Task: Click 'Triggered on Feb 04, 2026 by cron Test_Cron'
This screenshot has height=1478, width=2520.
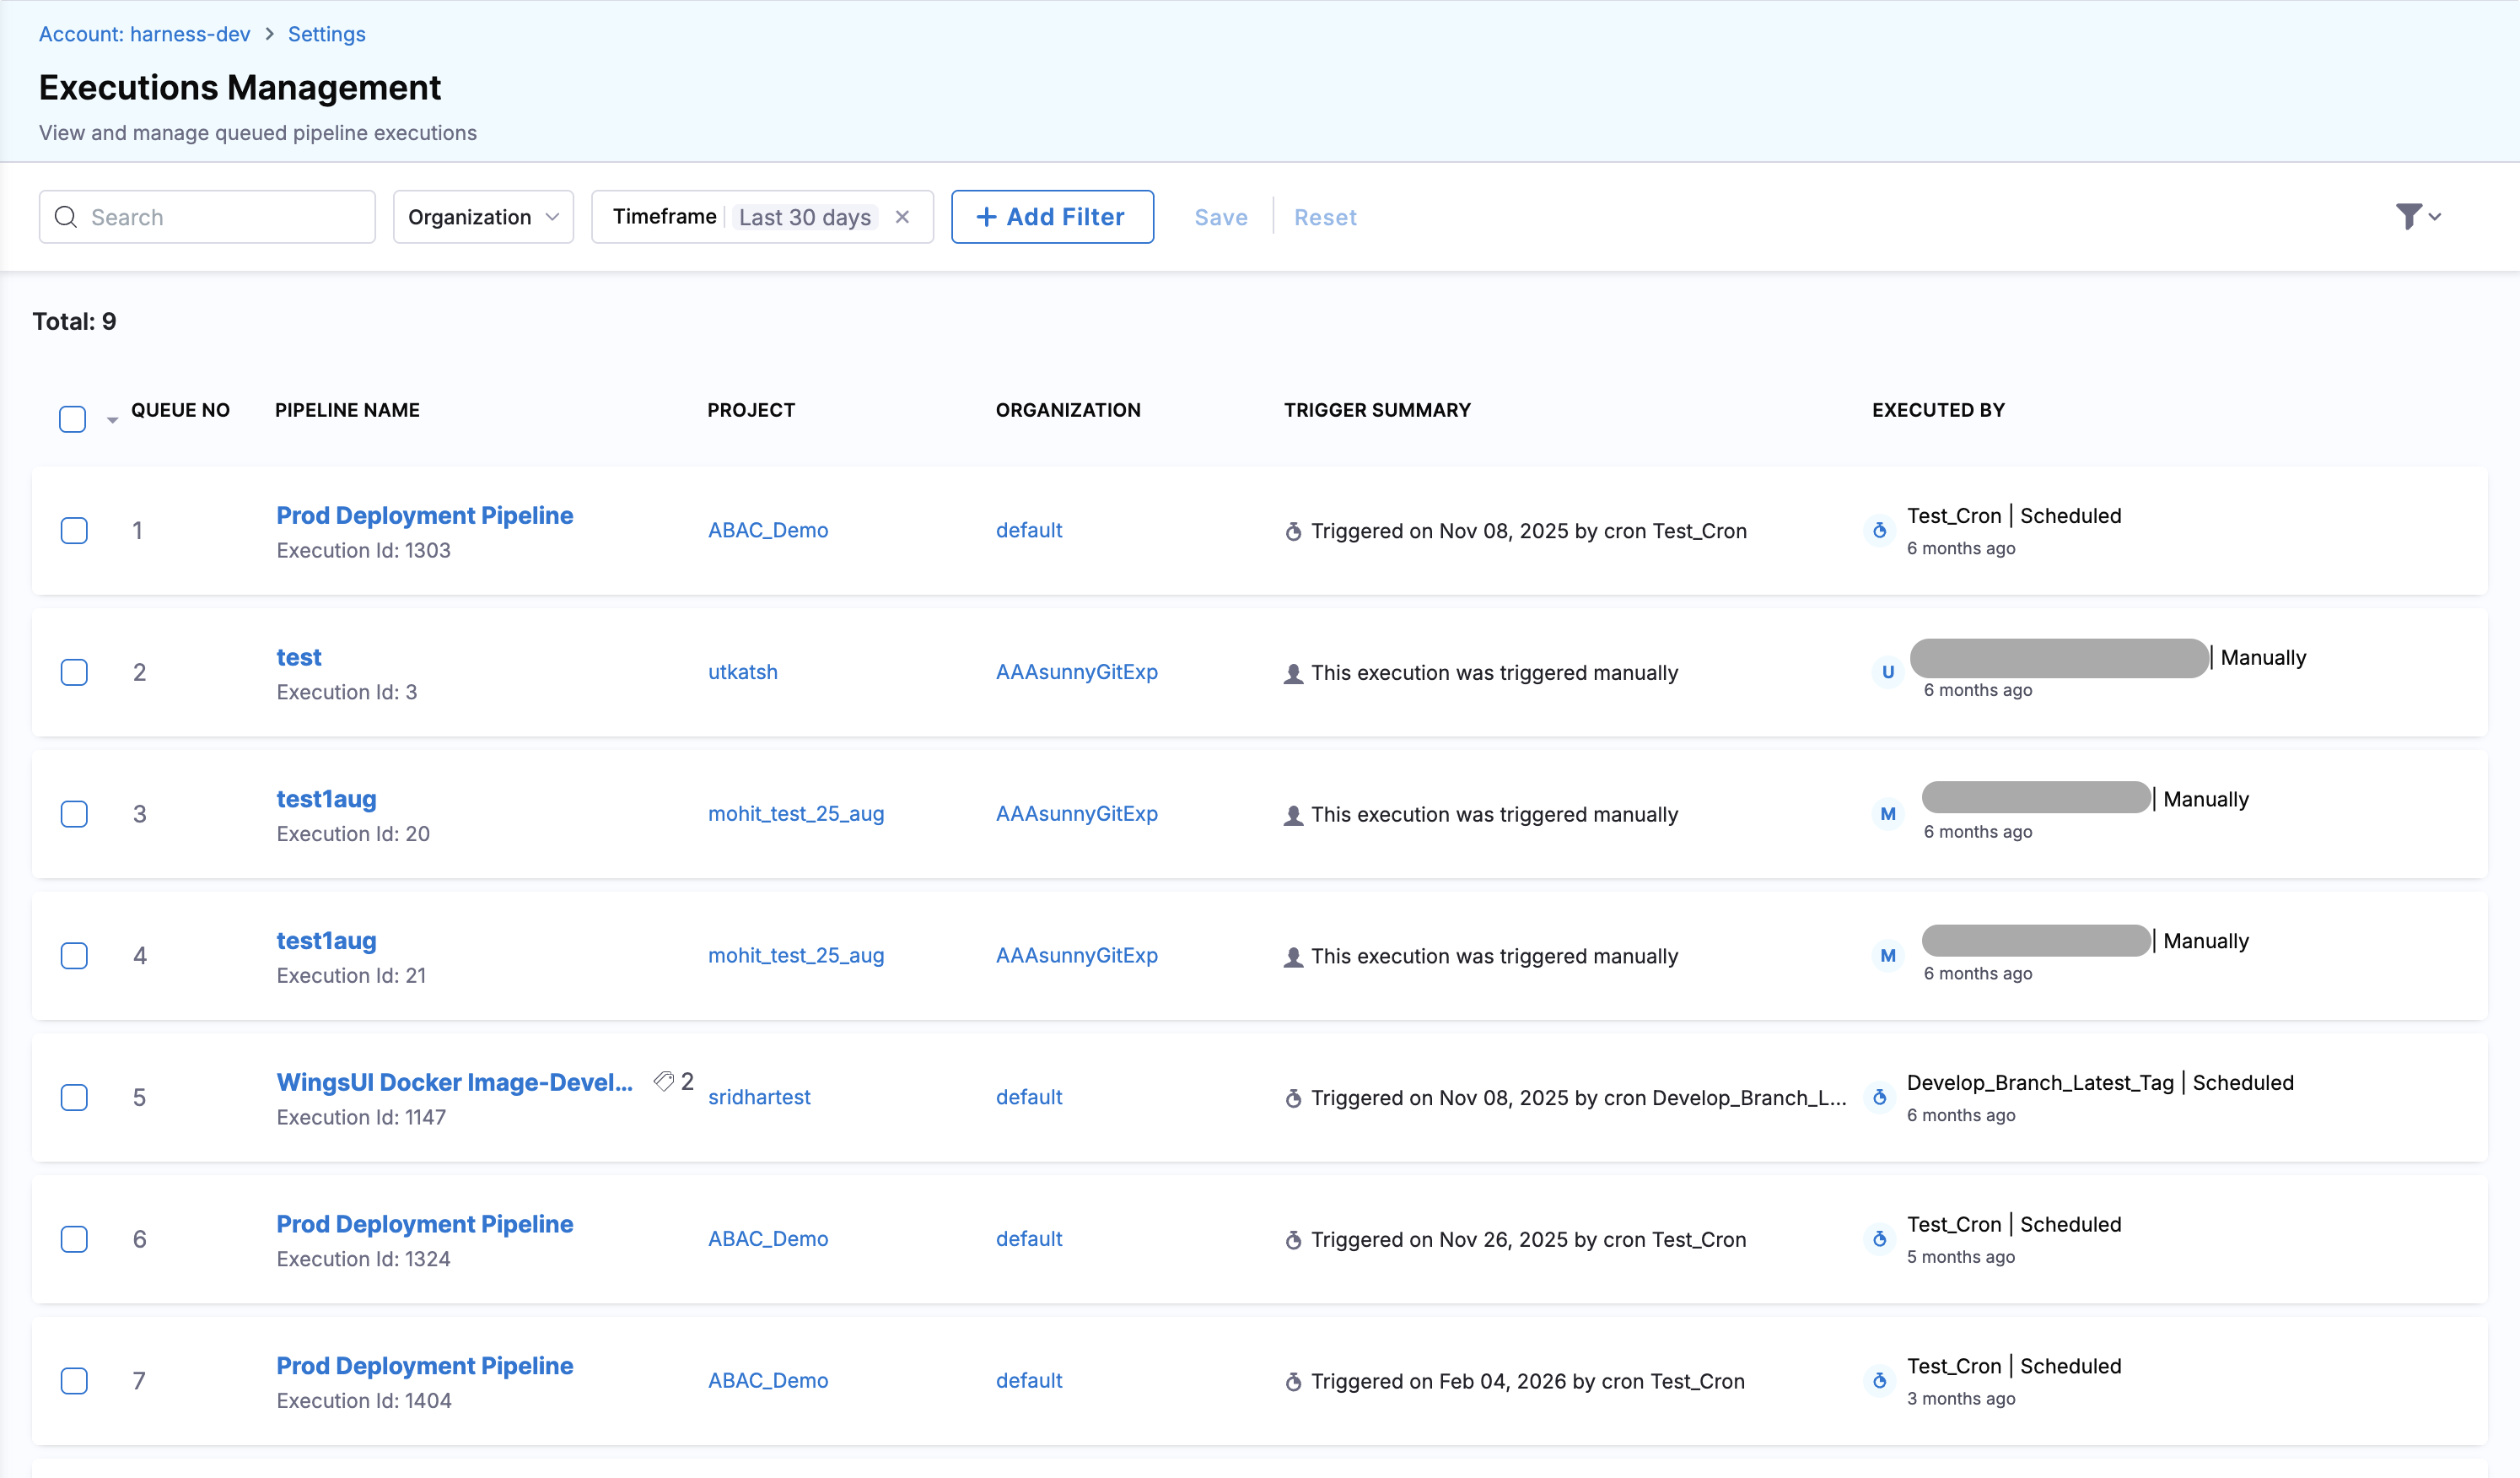Action: click(1528, 1382)
